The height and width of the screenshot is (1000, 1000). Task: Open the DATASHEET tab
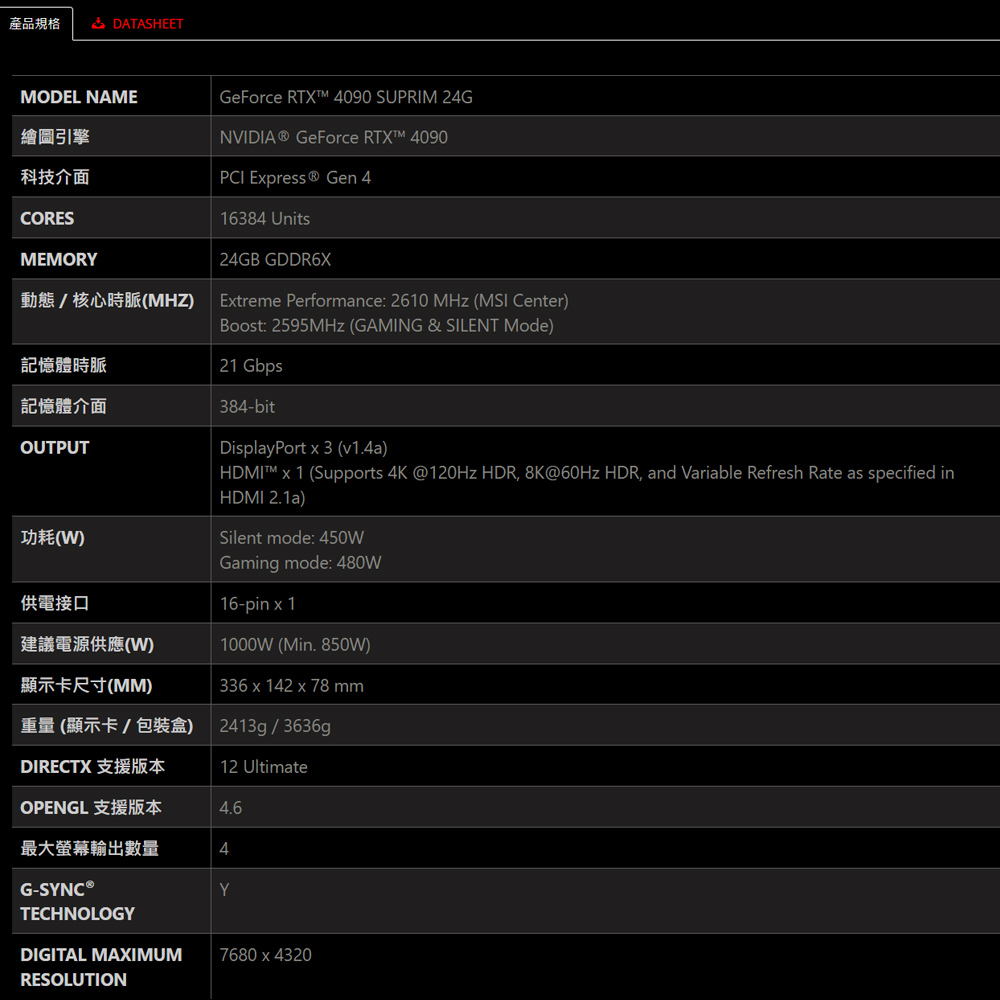point(147,24)
